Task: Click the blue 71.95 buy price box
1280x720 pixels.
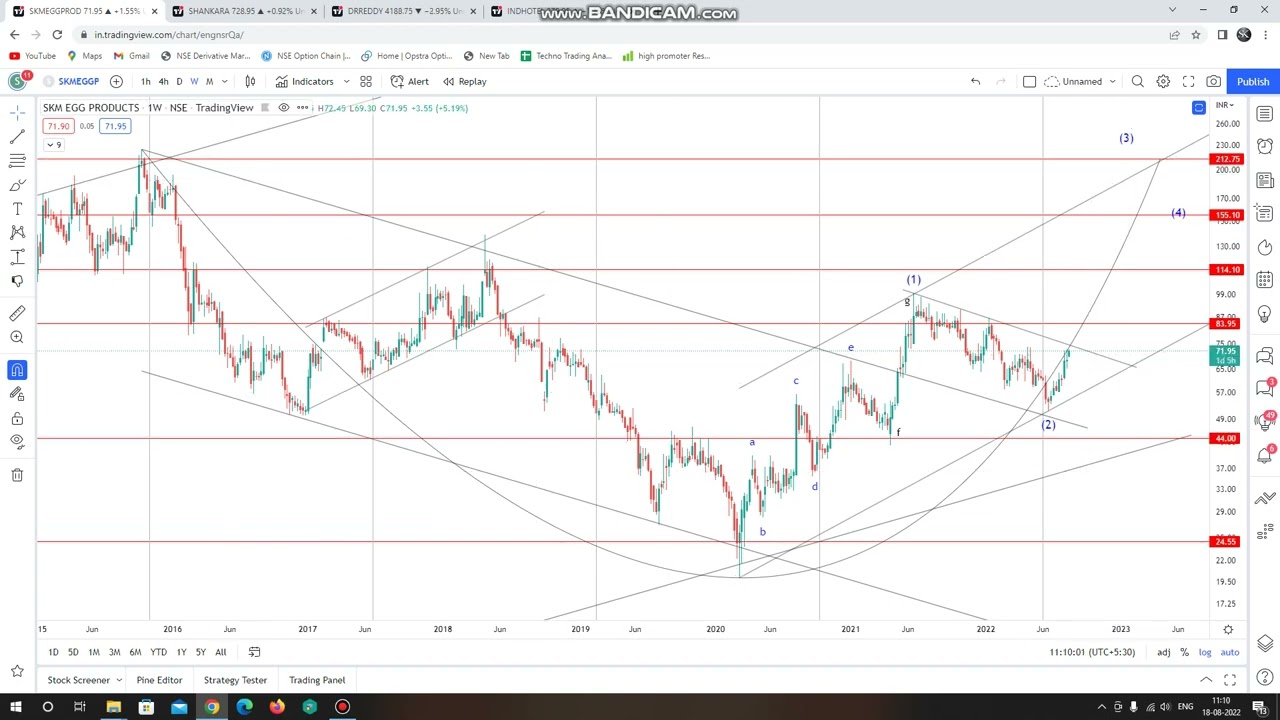Action: tap(116, 126)
